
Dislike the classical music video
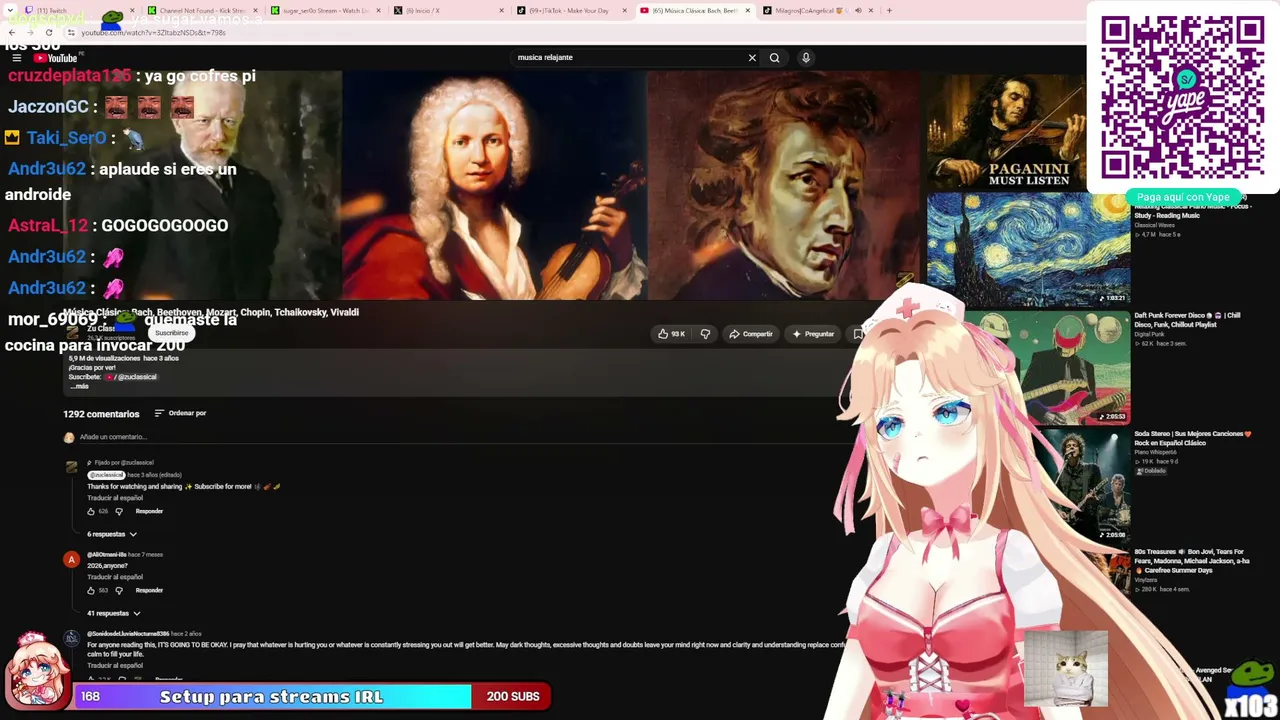pos(705,334)
